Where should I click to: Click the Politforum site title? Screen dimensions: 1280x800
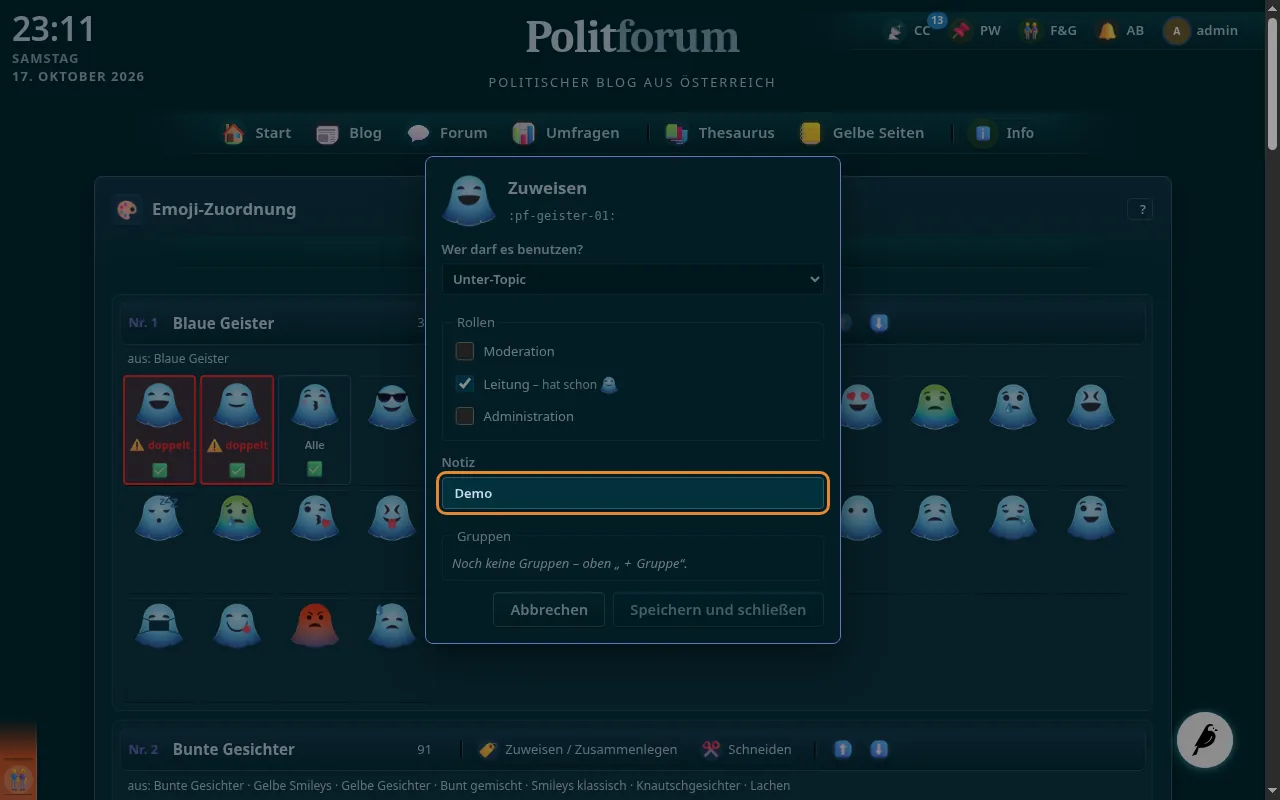[x=633, y=38]
